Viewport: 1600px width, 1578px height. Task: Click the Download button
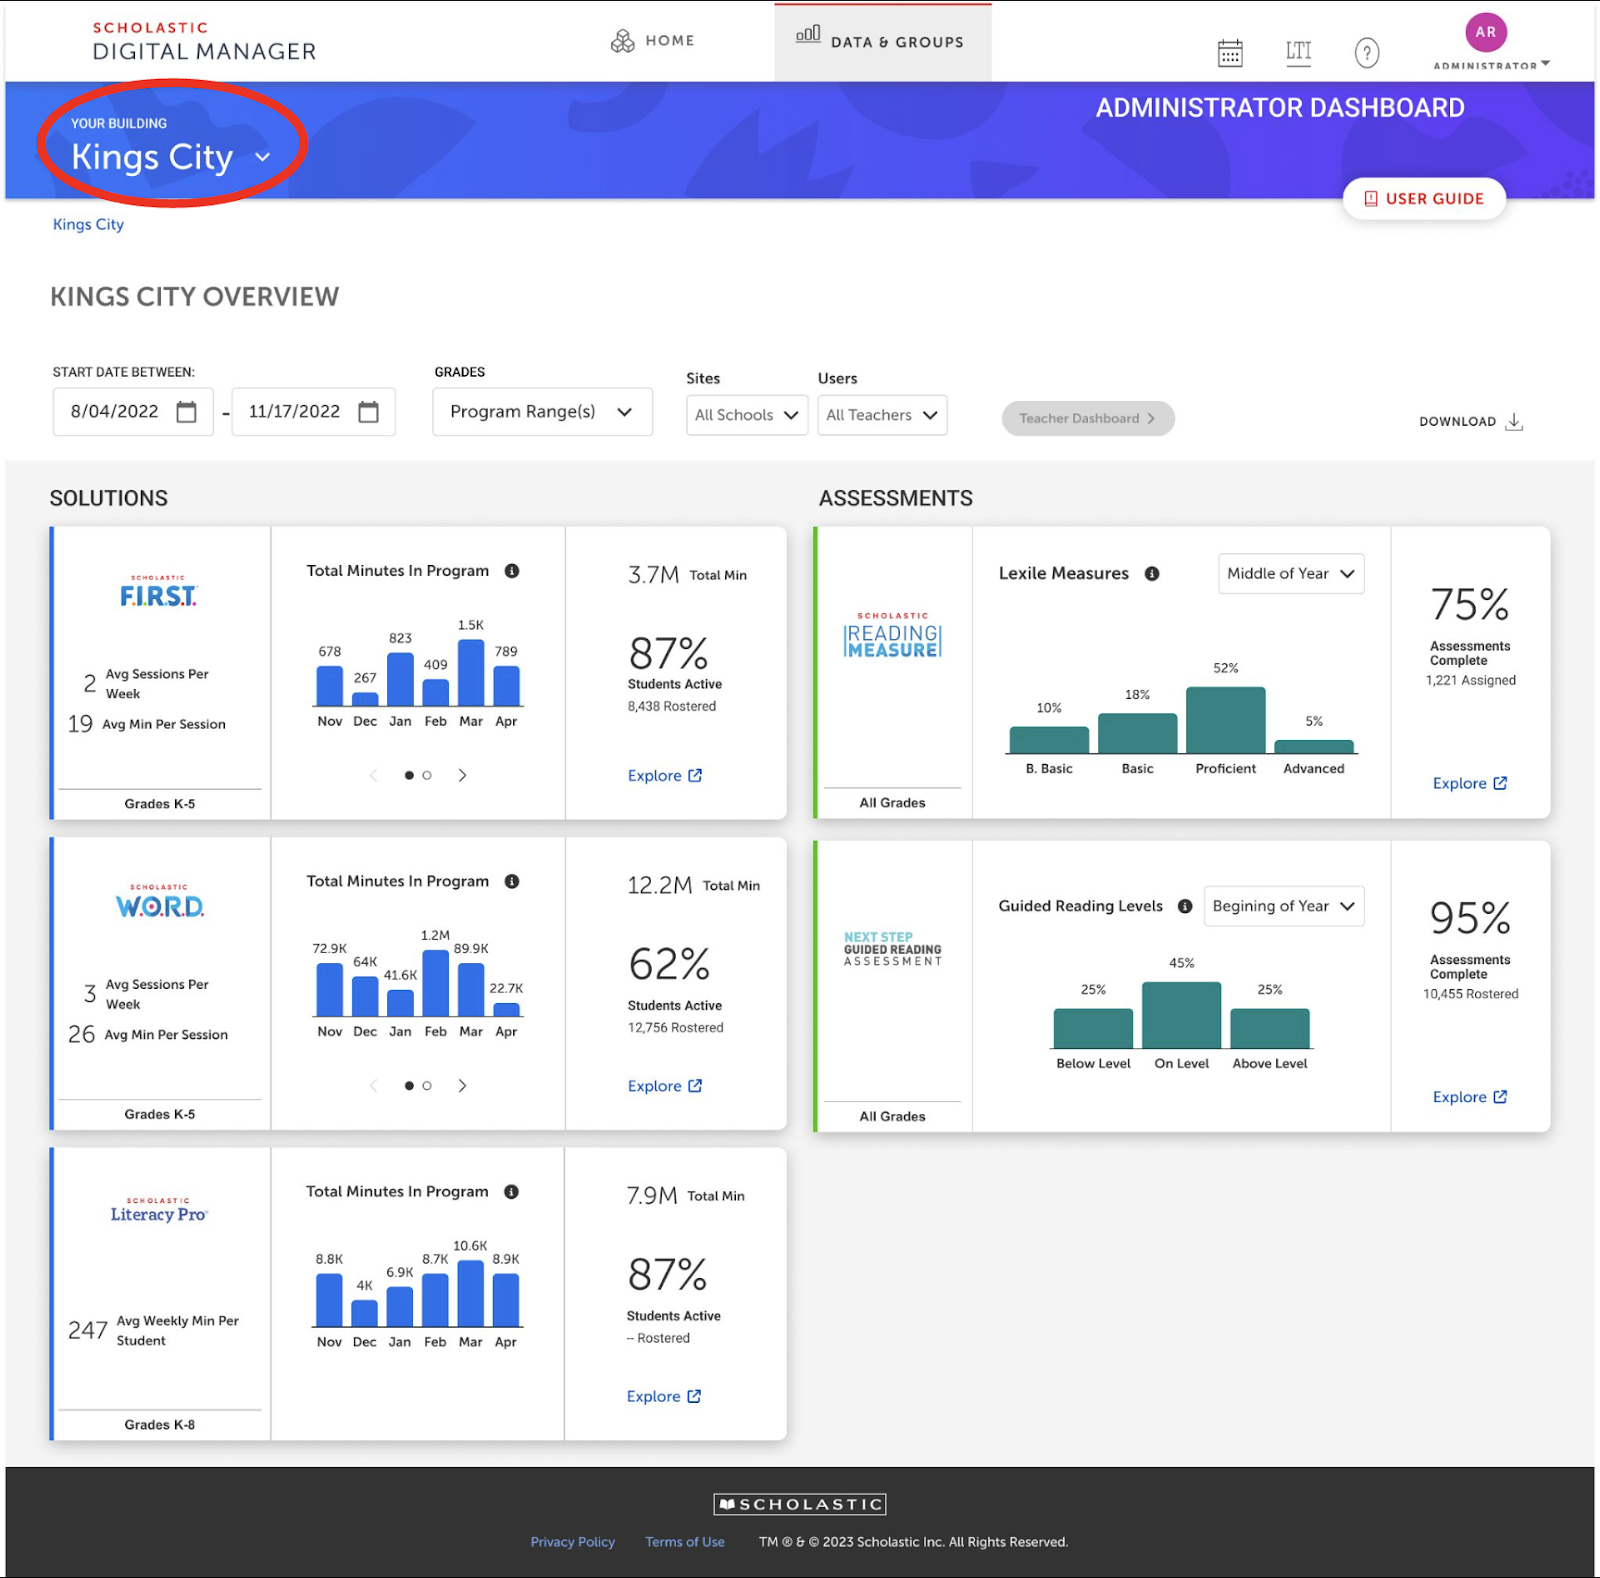coord(1471,421)
